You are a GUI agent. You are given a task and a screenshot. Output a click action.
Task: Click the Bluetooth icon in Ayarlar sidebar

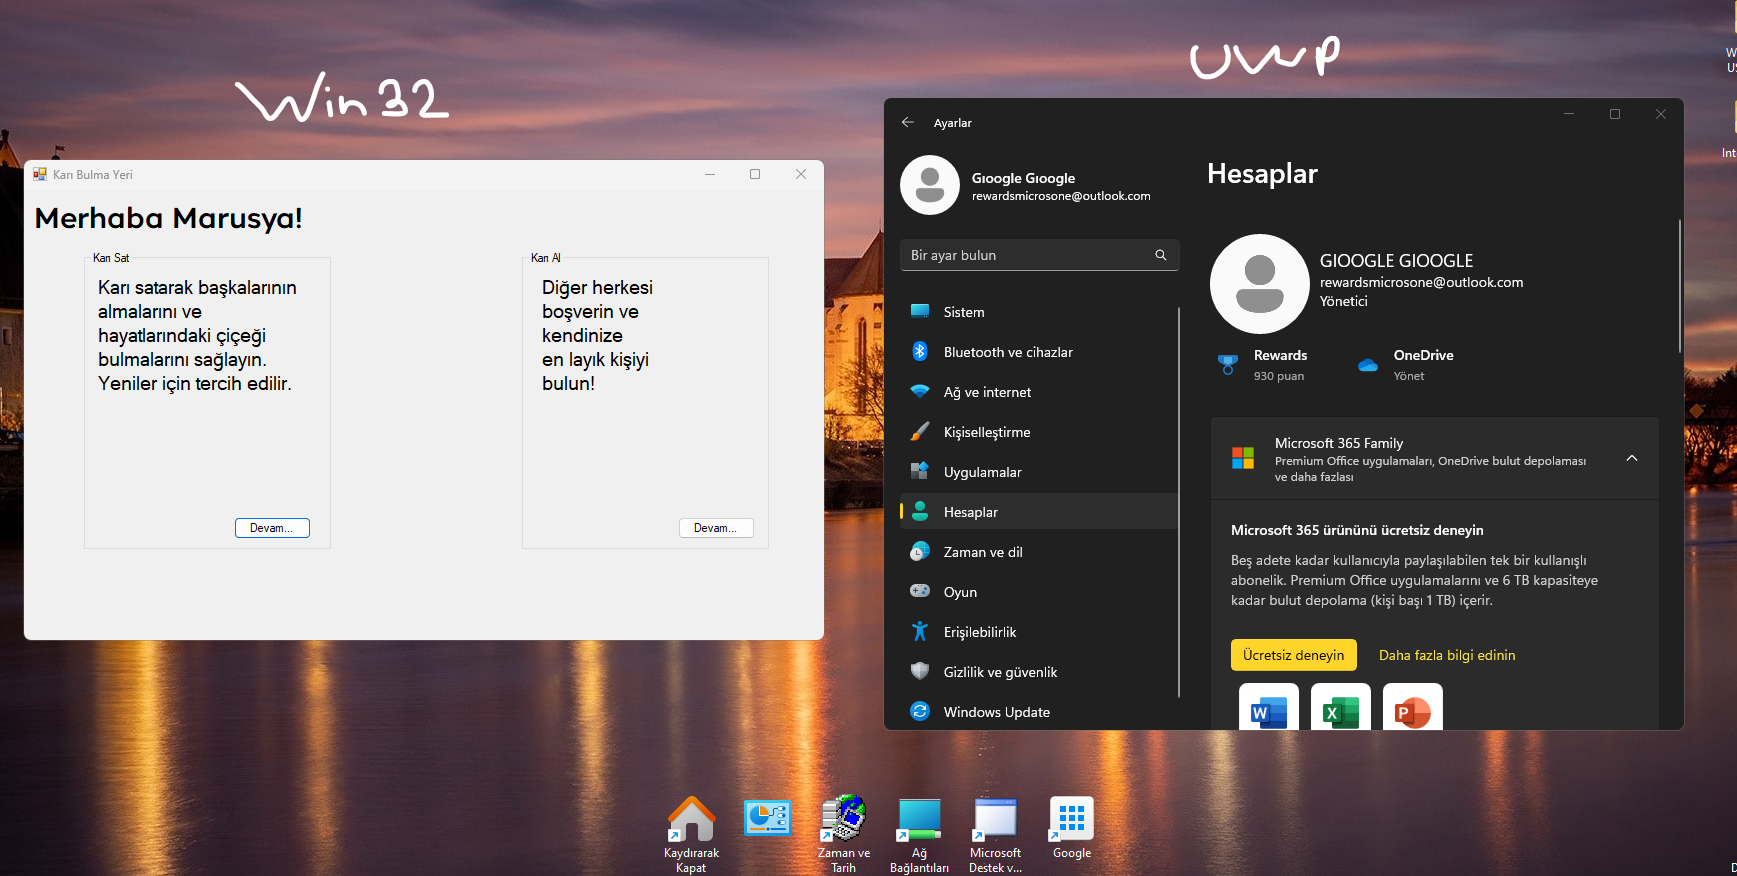click(920, 351)
